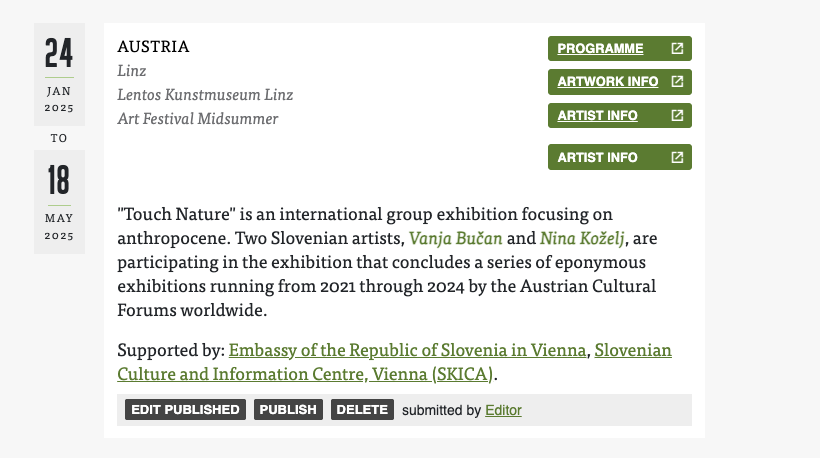Click the AUSTRIA country heading

click(153, 46)
